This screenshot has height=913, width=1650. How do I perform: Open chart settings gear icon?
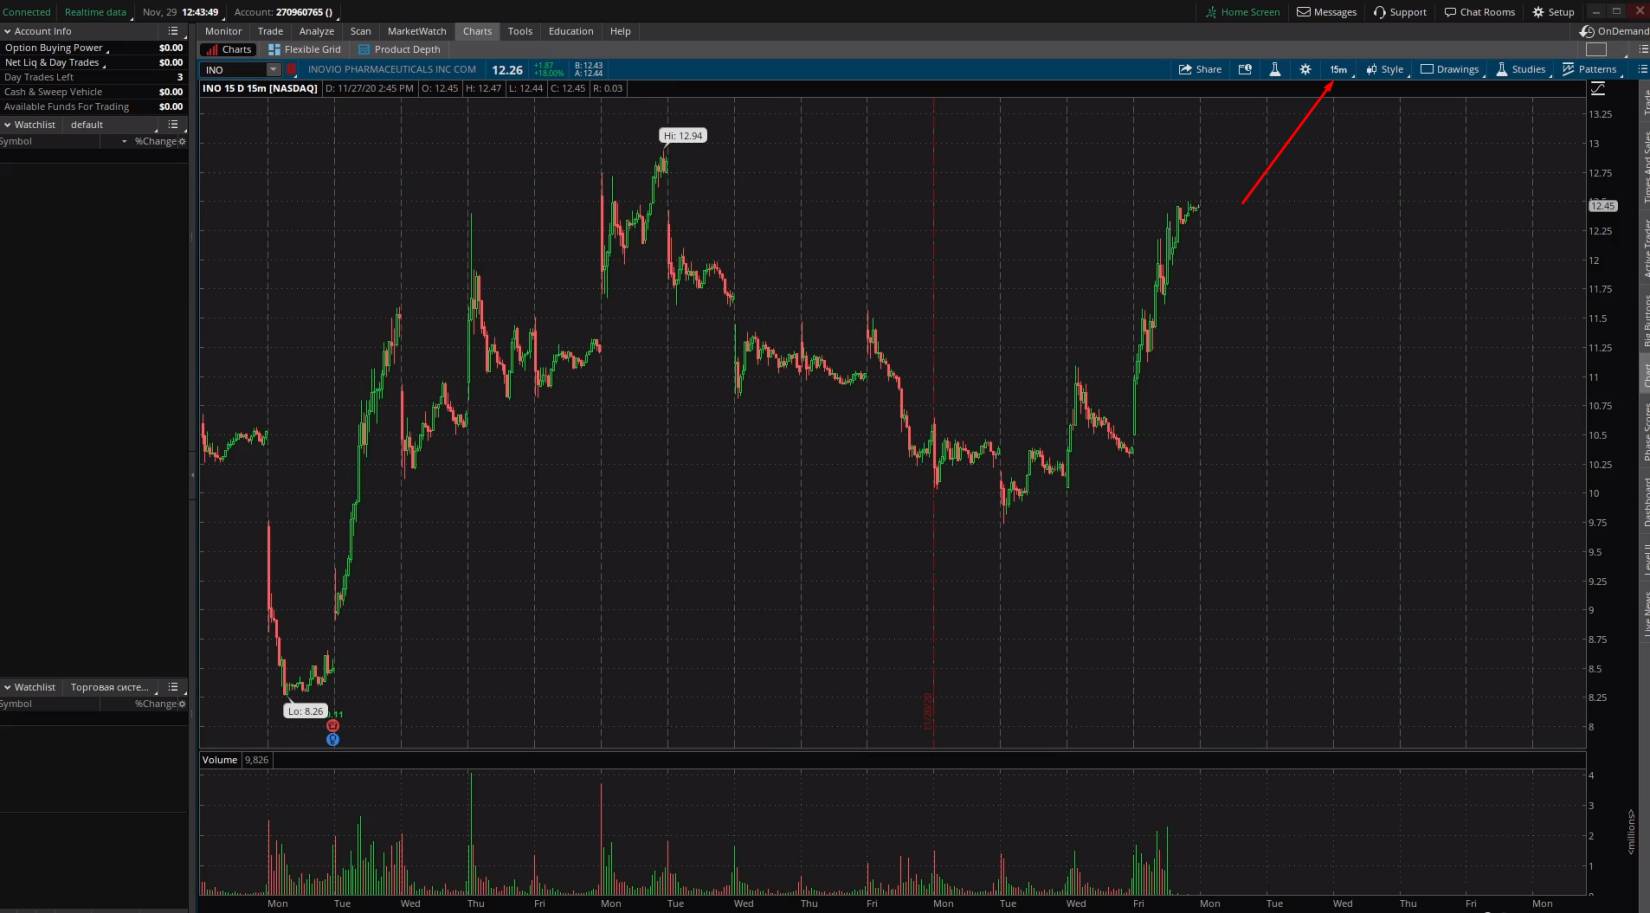1305,70
